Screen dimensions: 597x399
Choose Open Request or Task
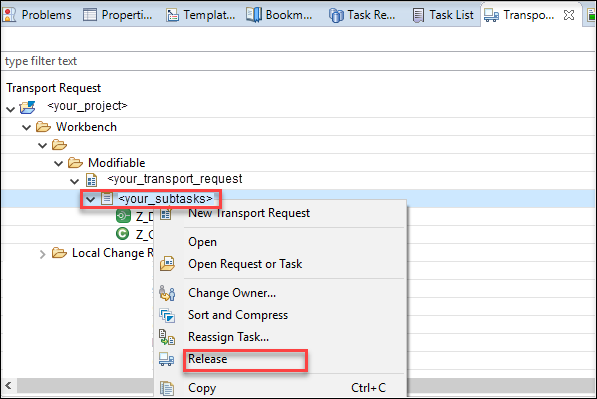click(245, 264)
